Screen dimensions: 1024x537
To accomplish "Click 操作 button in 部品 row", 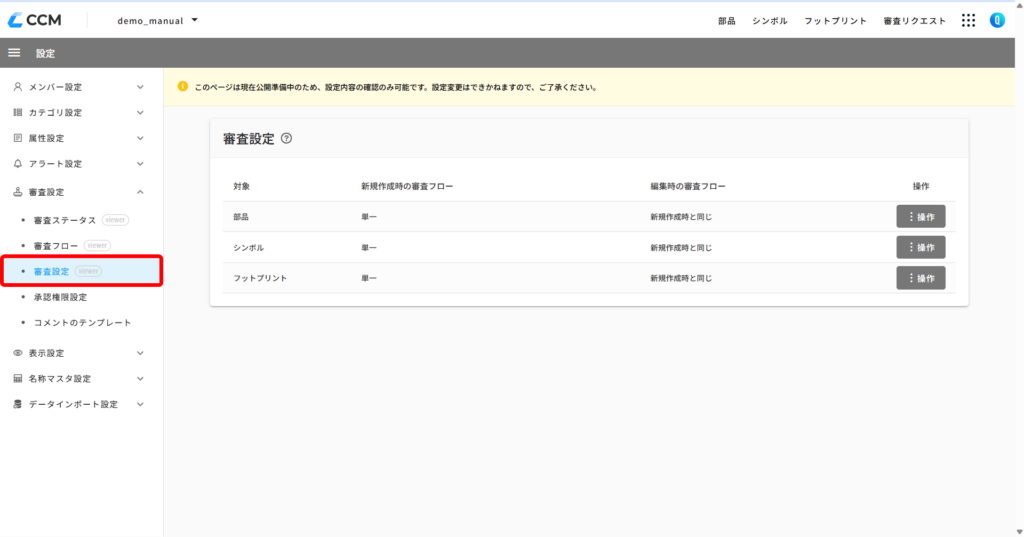I will 921,217.
